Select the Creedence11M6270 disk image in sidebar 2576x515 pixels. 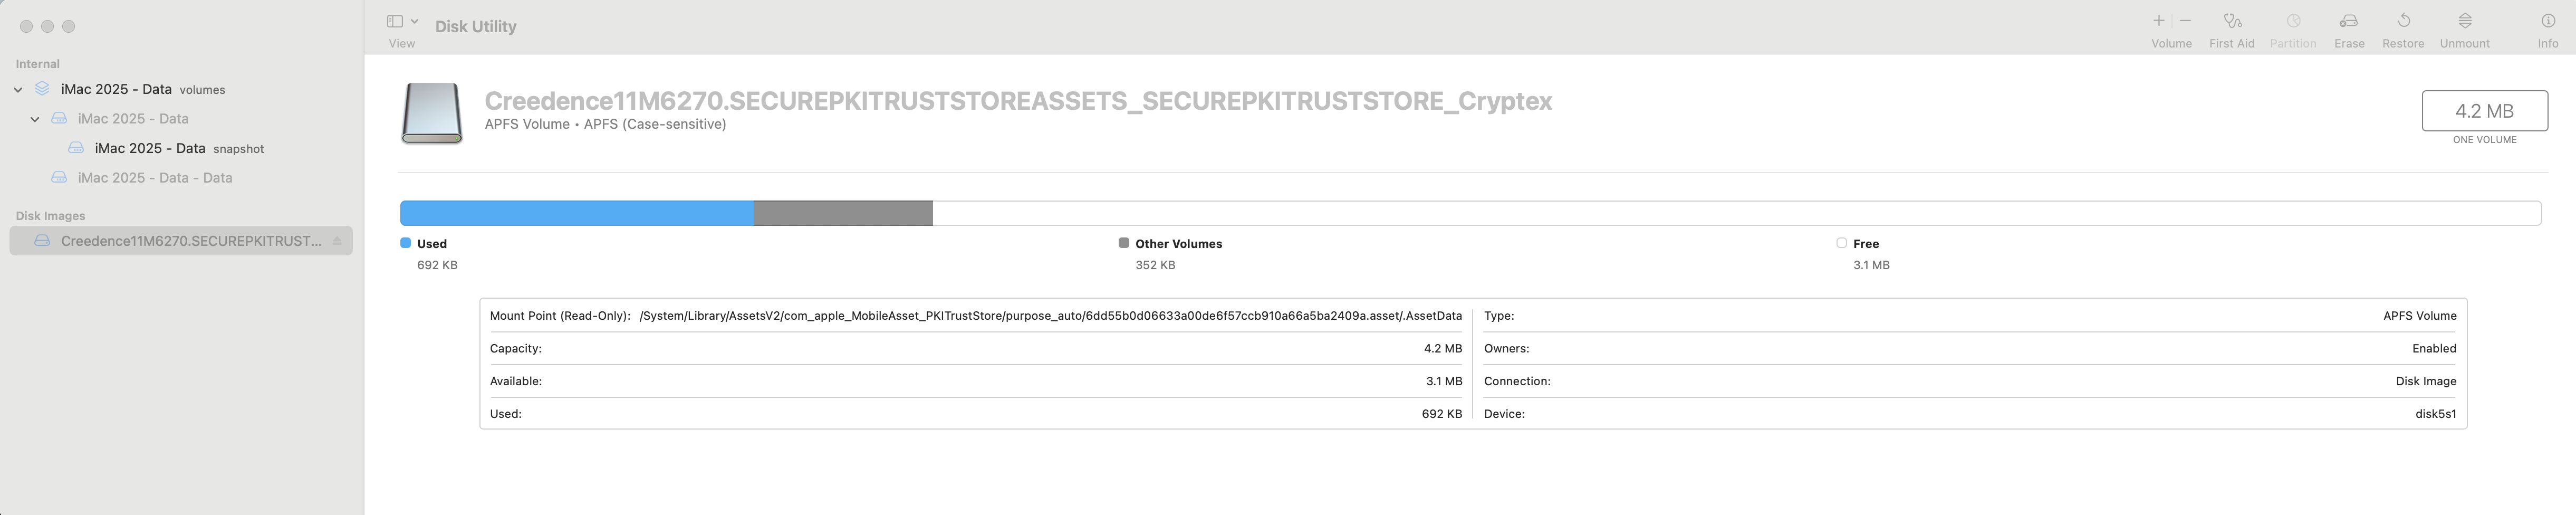coord(180,241)
